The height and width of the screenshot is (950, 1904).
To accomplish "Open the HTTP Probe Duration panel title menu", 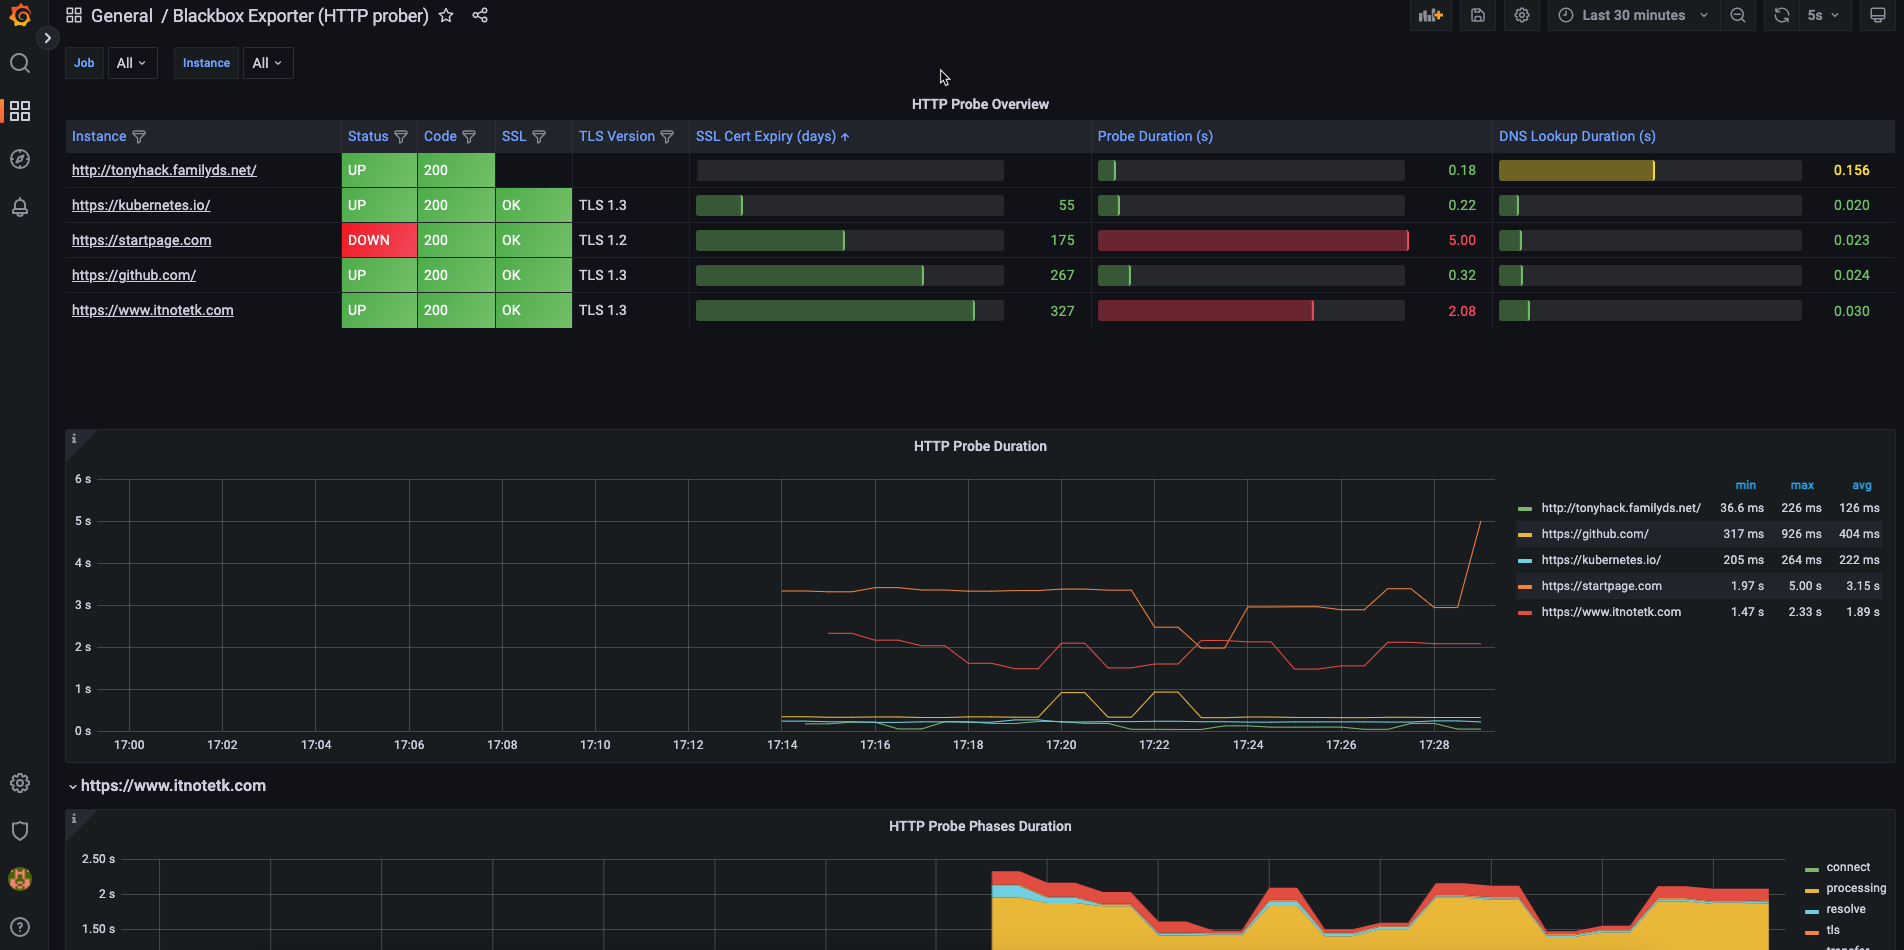I will tap(980, 446).
